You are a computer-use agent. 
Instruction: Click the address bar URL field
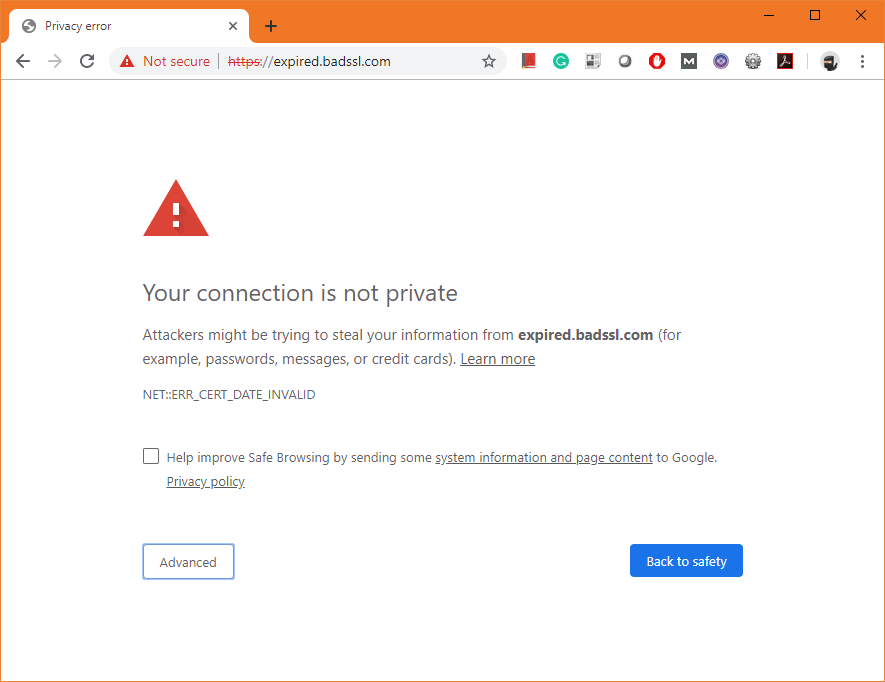click(x=360, y=61)
